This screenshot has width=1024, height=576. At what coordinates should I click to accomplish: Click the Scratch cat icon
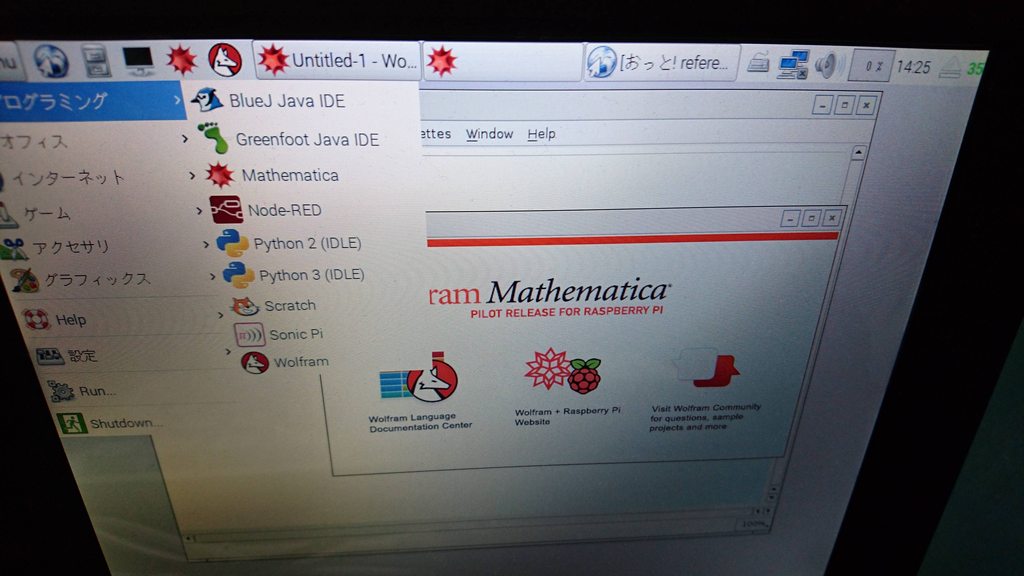[x=246, y=306]
